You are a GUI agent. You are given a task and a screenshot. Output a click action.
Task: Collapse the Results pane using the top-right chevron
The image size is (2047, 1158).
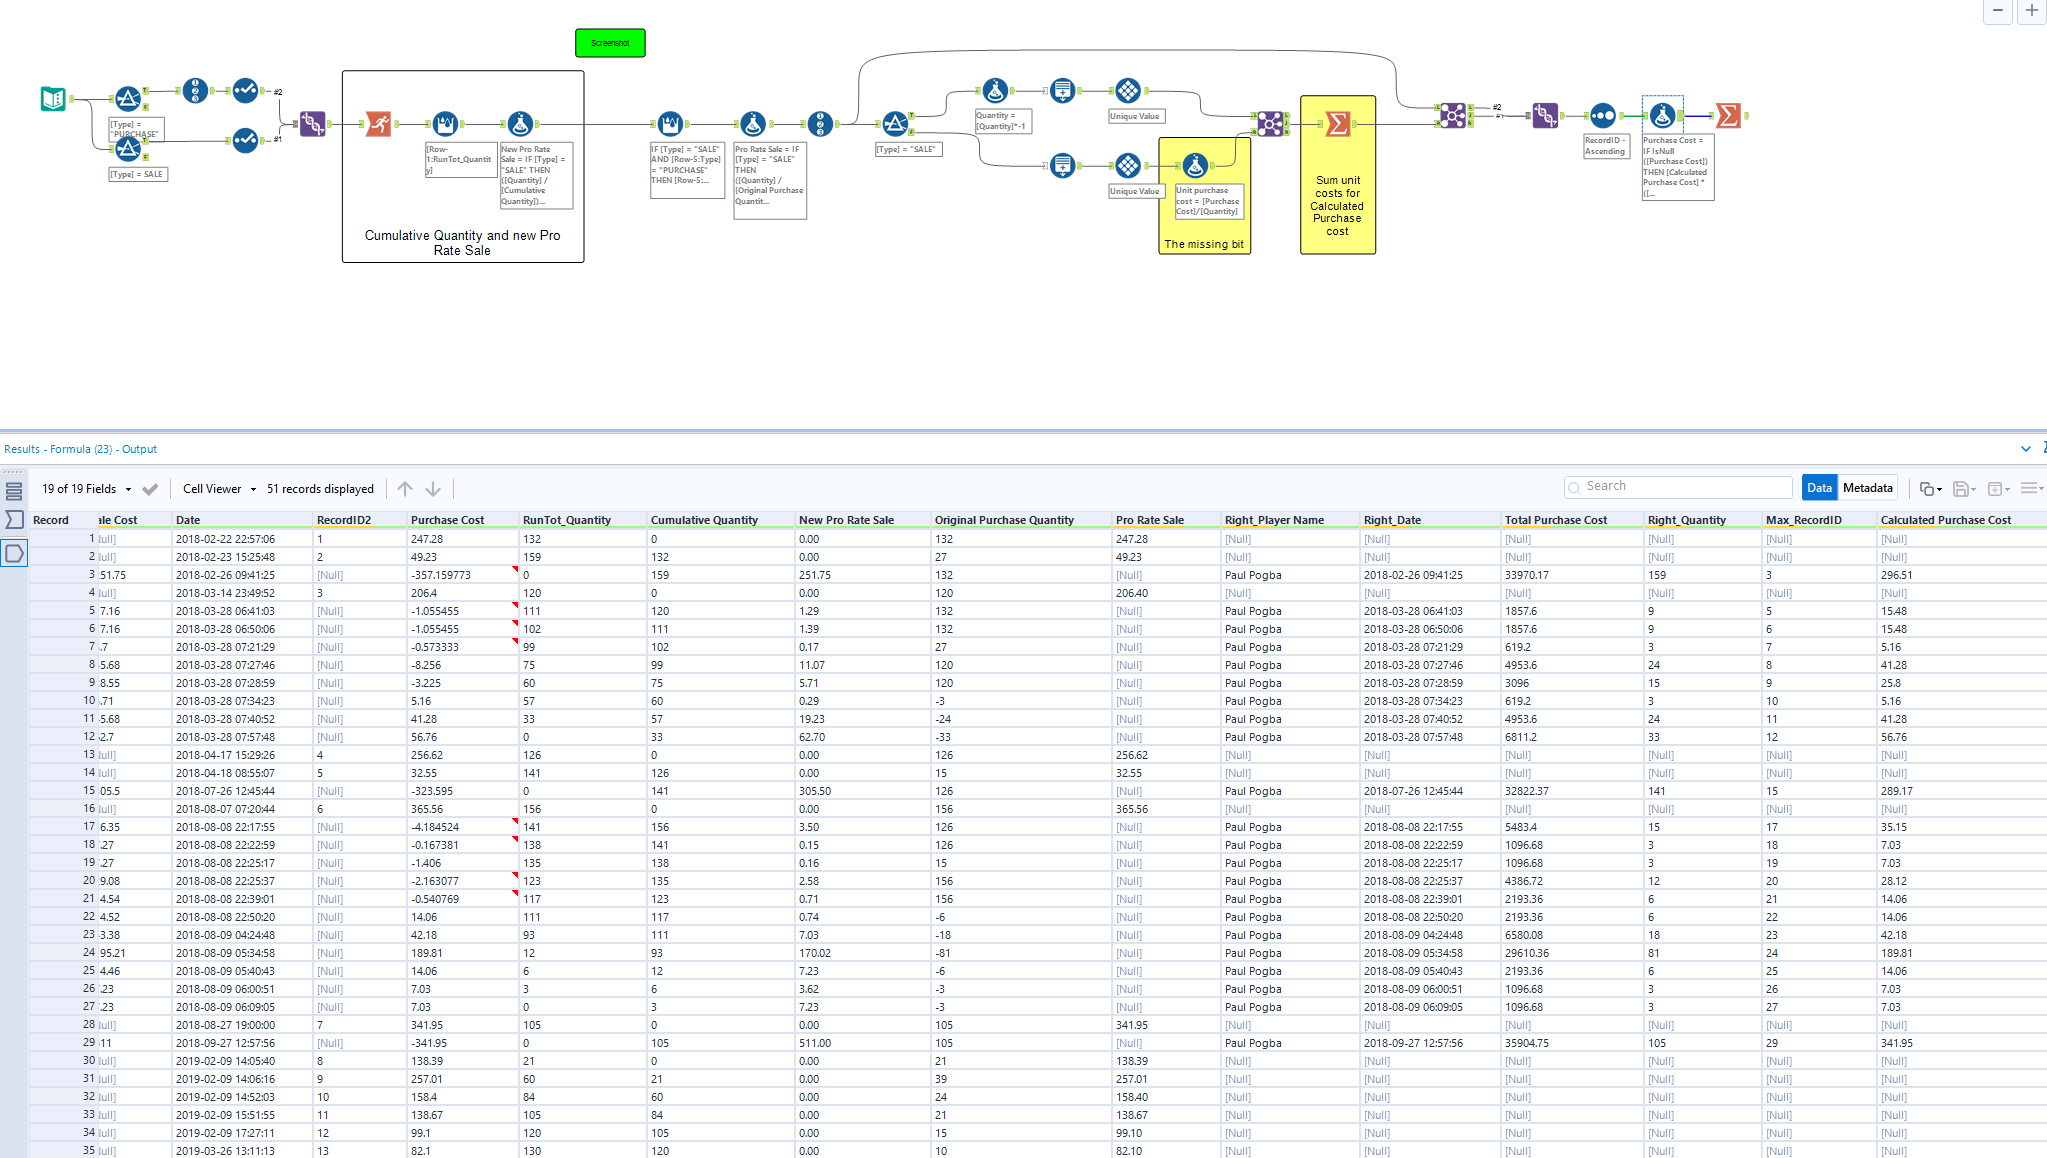tap(2026, 448)
